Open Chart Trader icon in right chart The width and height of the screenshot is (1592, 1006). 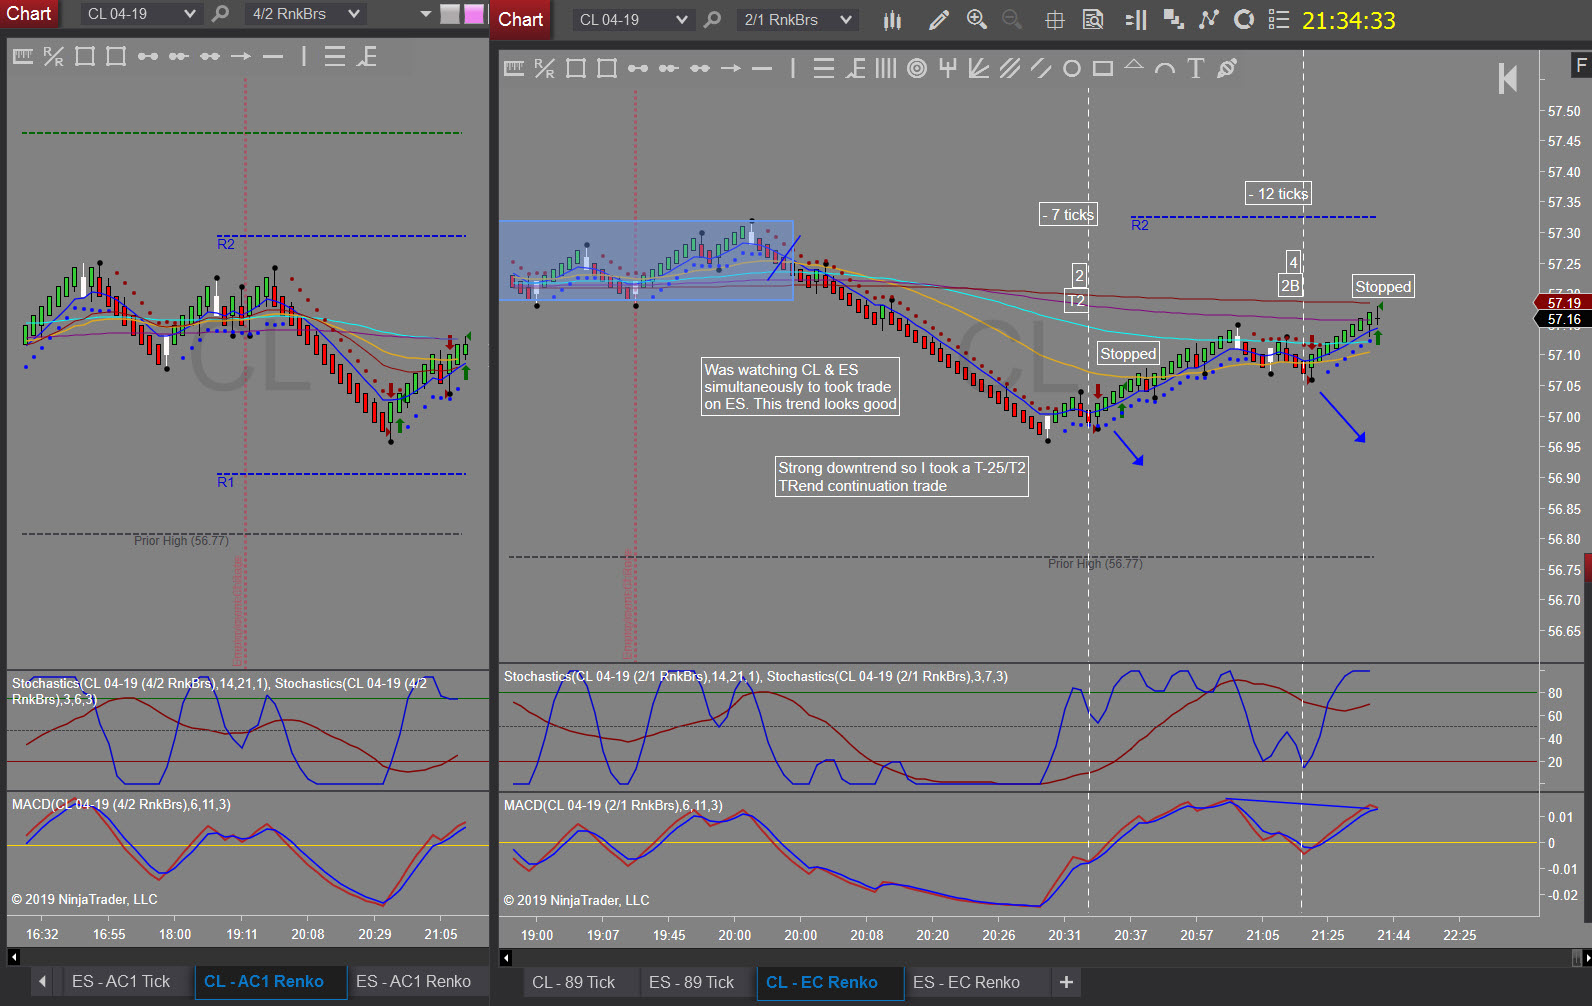pos(1136,20)
